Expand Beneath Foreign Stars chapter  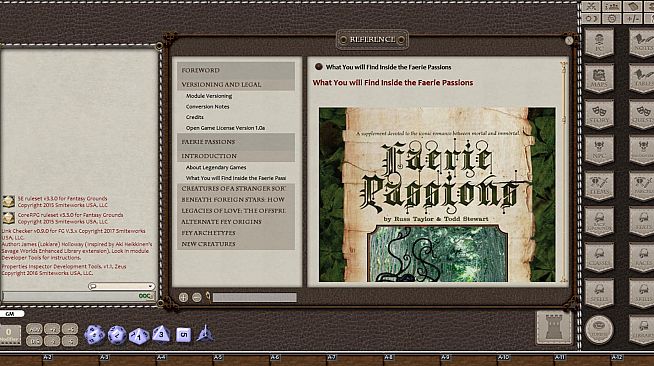click(236, 200)
